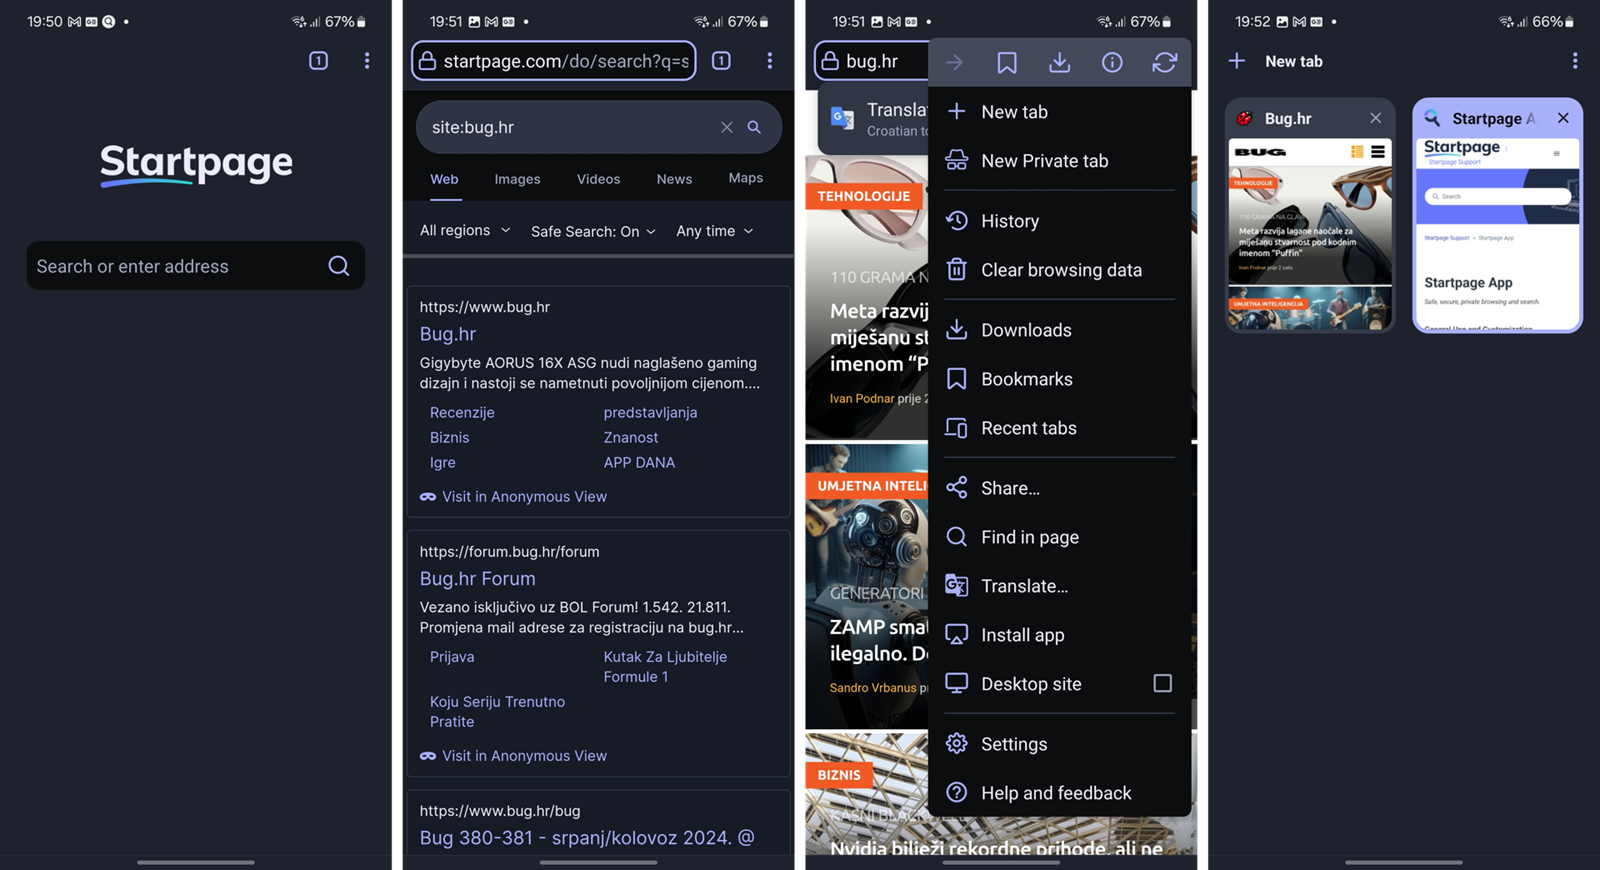
Task: Open the BIZNIS category label
Action: (838, 775)
